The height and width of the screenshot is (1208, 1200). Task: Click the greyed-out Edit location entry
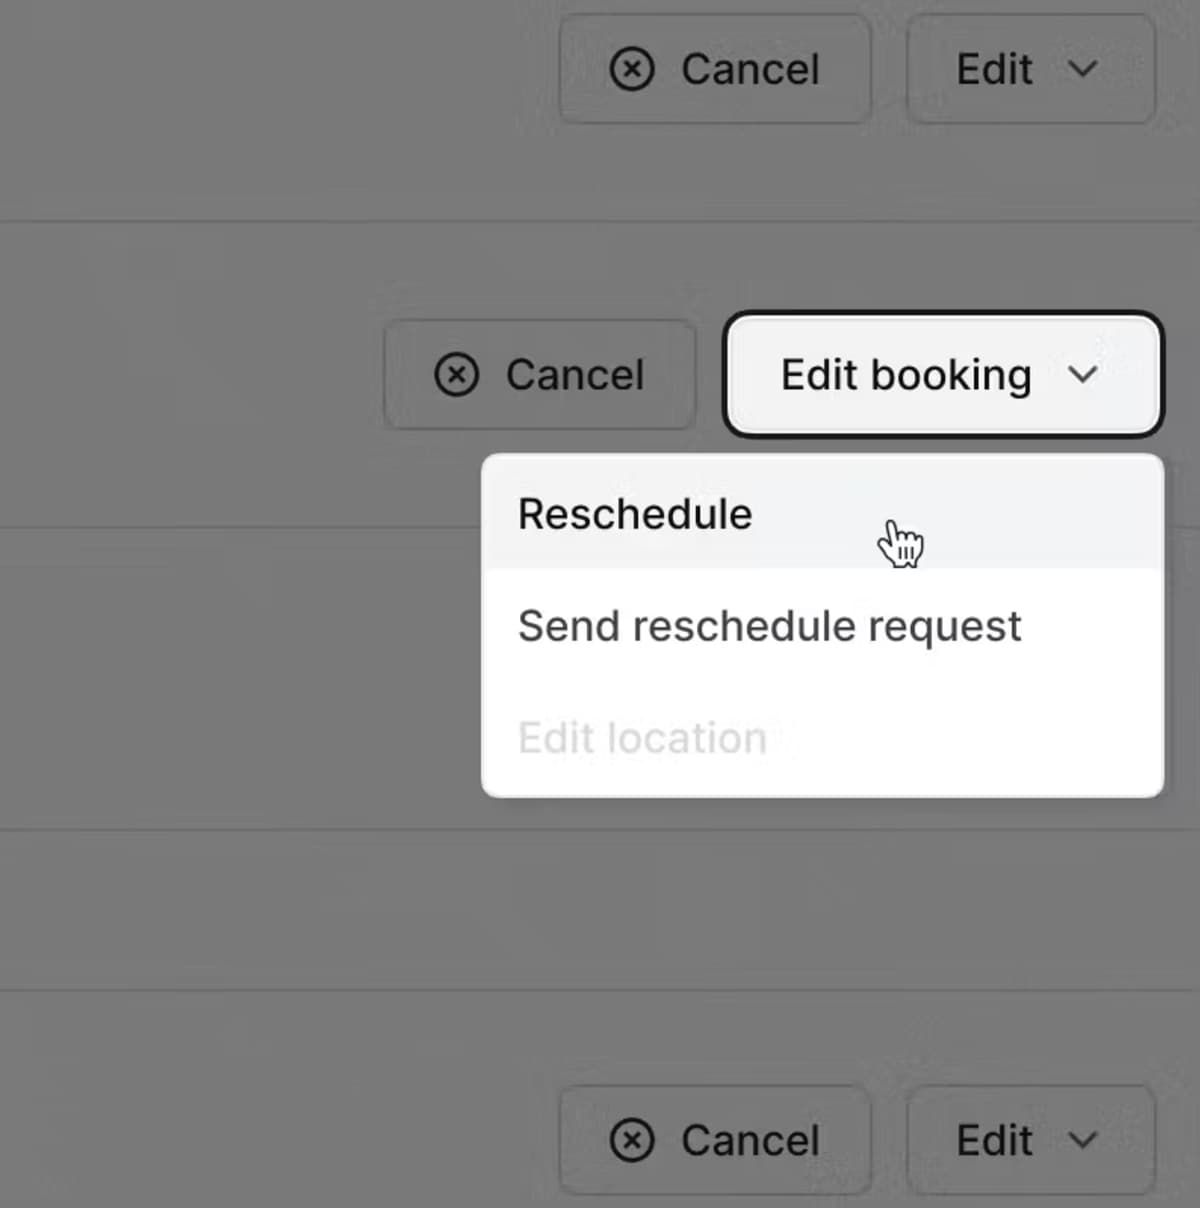(642, 738)
